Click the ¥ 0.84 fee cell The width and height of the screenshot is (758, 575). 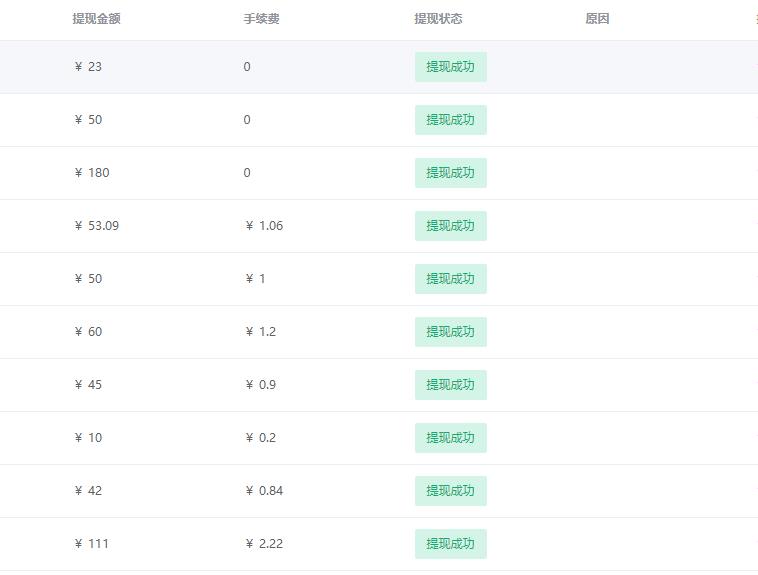(x=264, y=491)
